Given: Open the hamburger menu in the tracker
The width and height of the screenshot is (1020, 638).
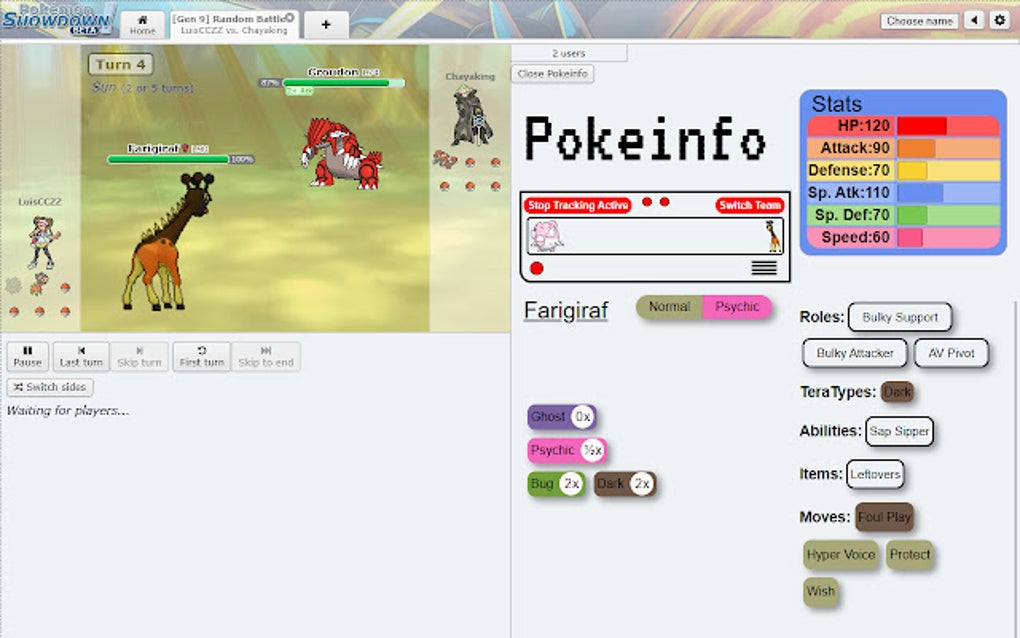Looking at the screenshot, I should tap(764, 268).
